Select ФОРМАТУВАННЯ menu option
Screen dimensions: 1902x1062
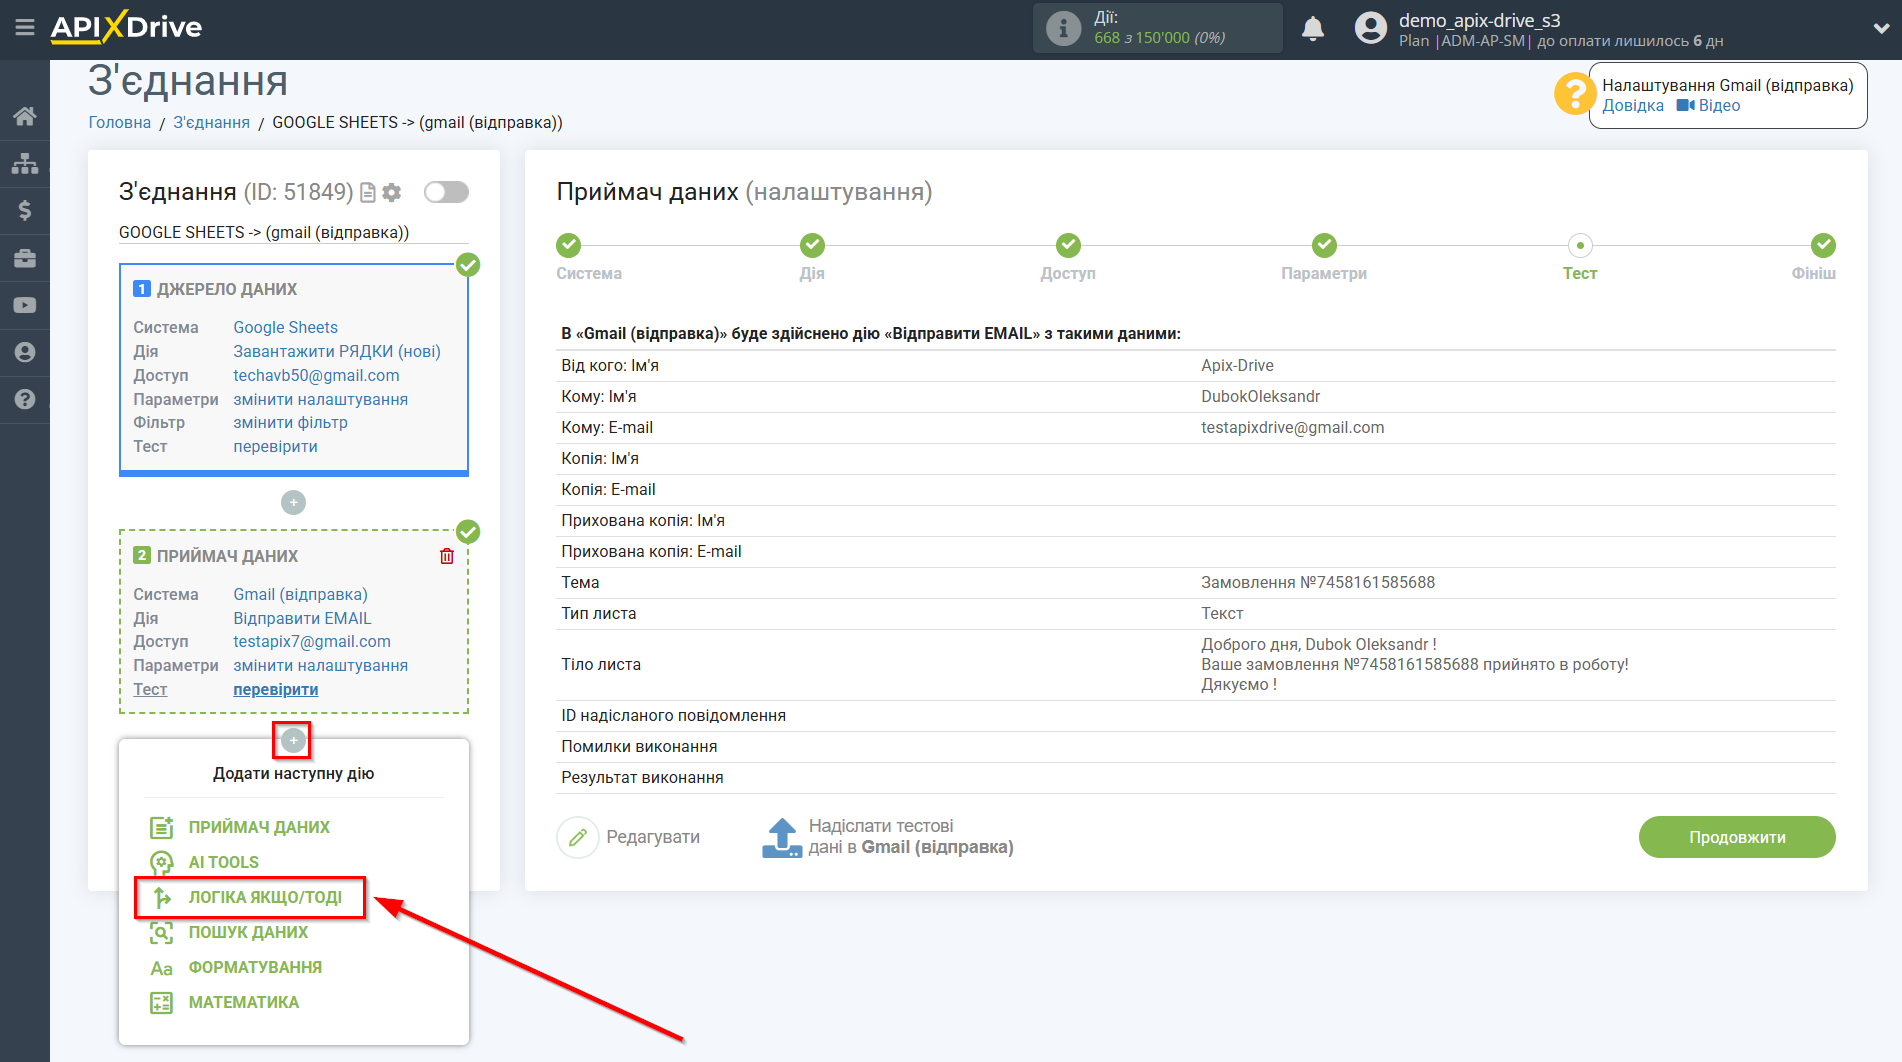click(x=236, y=967)
